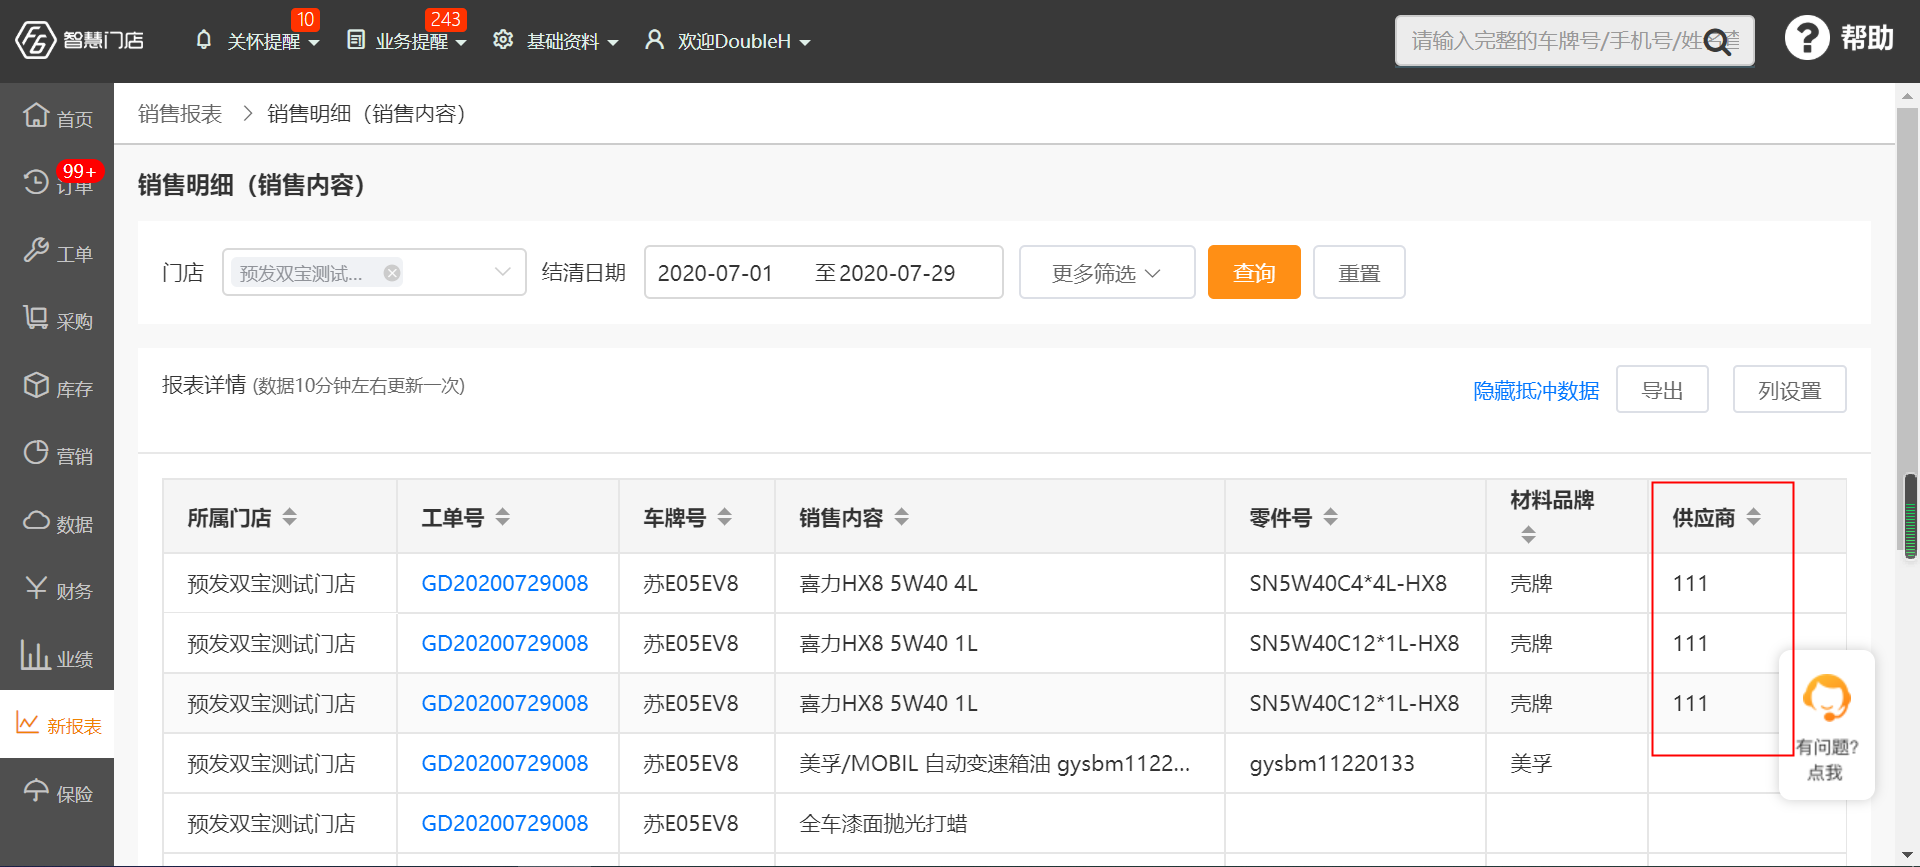Image resolution: width=1920 pixels, height=867 pixels.
Task: Sort by the 供应商 column
Action: [x=1754, y=517]
